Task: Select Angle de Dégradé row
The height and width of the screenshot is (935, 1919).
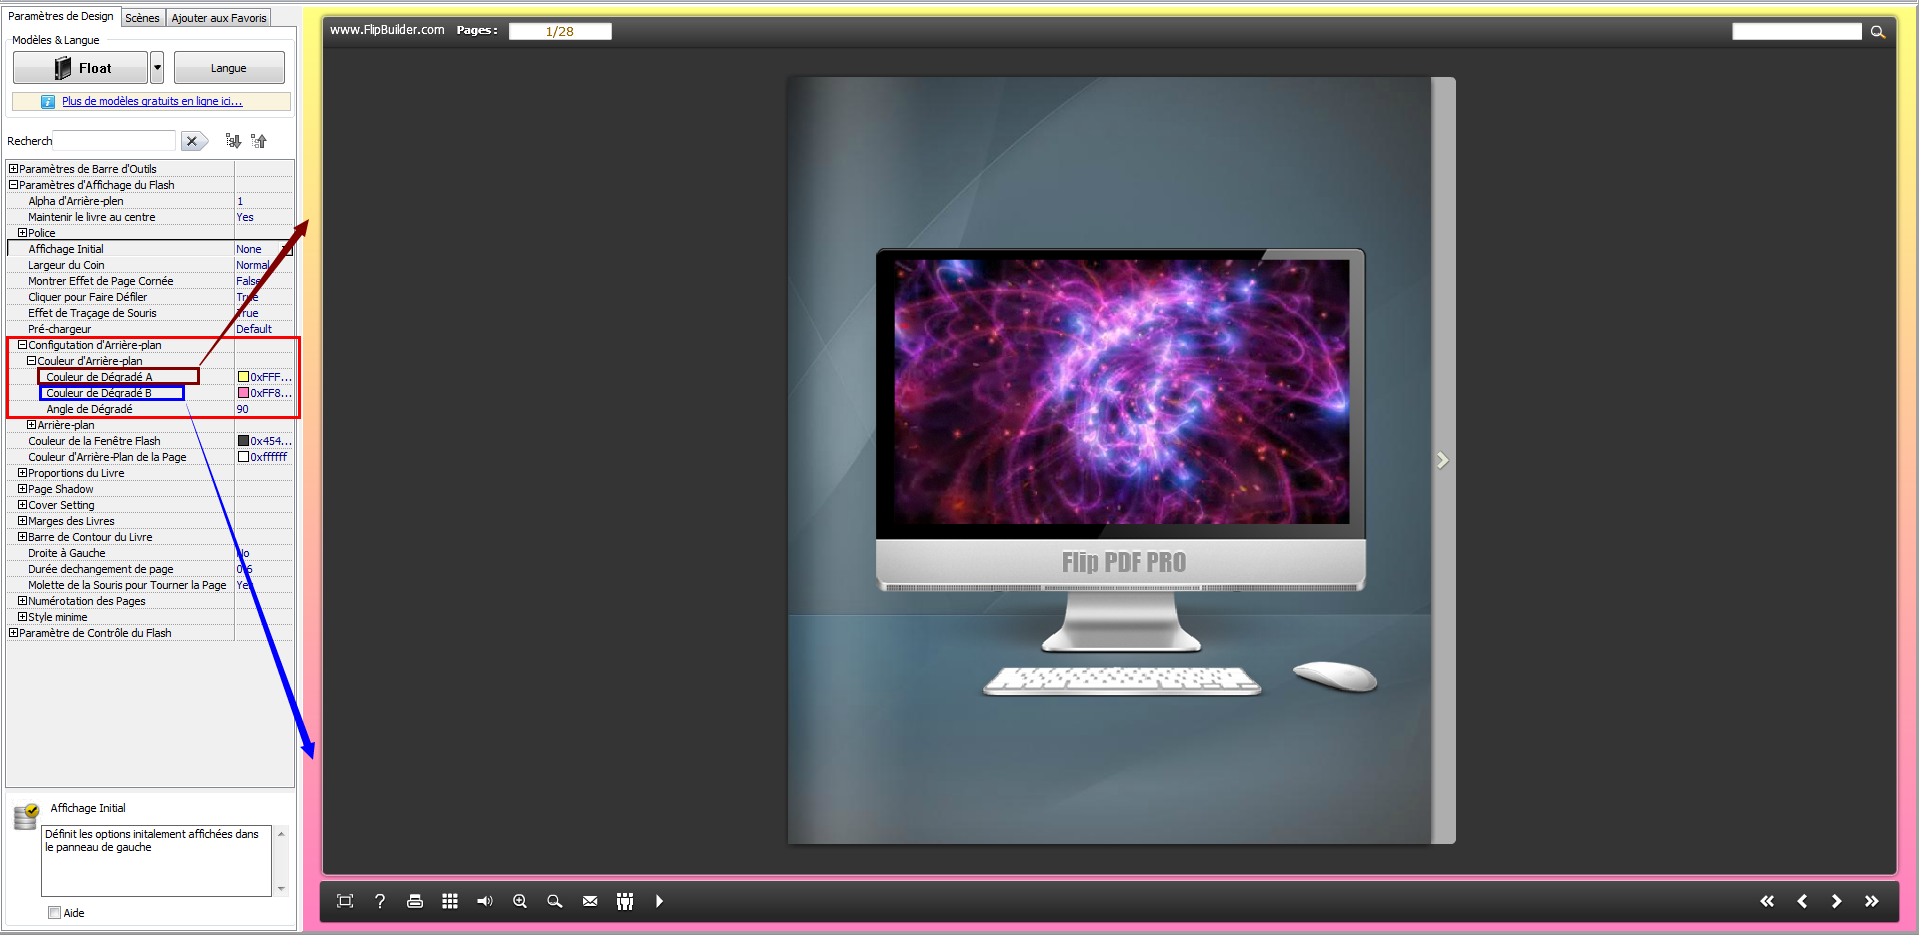Action: click(x=150, y=409)
